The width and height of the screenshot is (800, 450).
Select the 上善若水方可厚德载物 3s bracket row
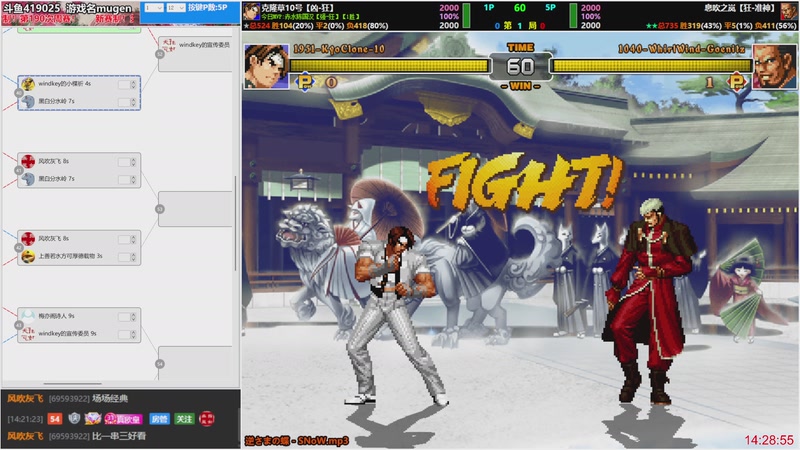coord(79,256)
